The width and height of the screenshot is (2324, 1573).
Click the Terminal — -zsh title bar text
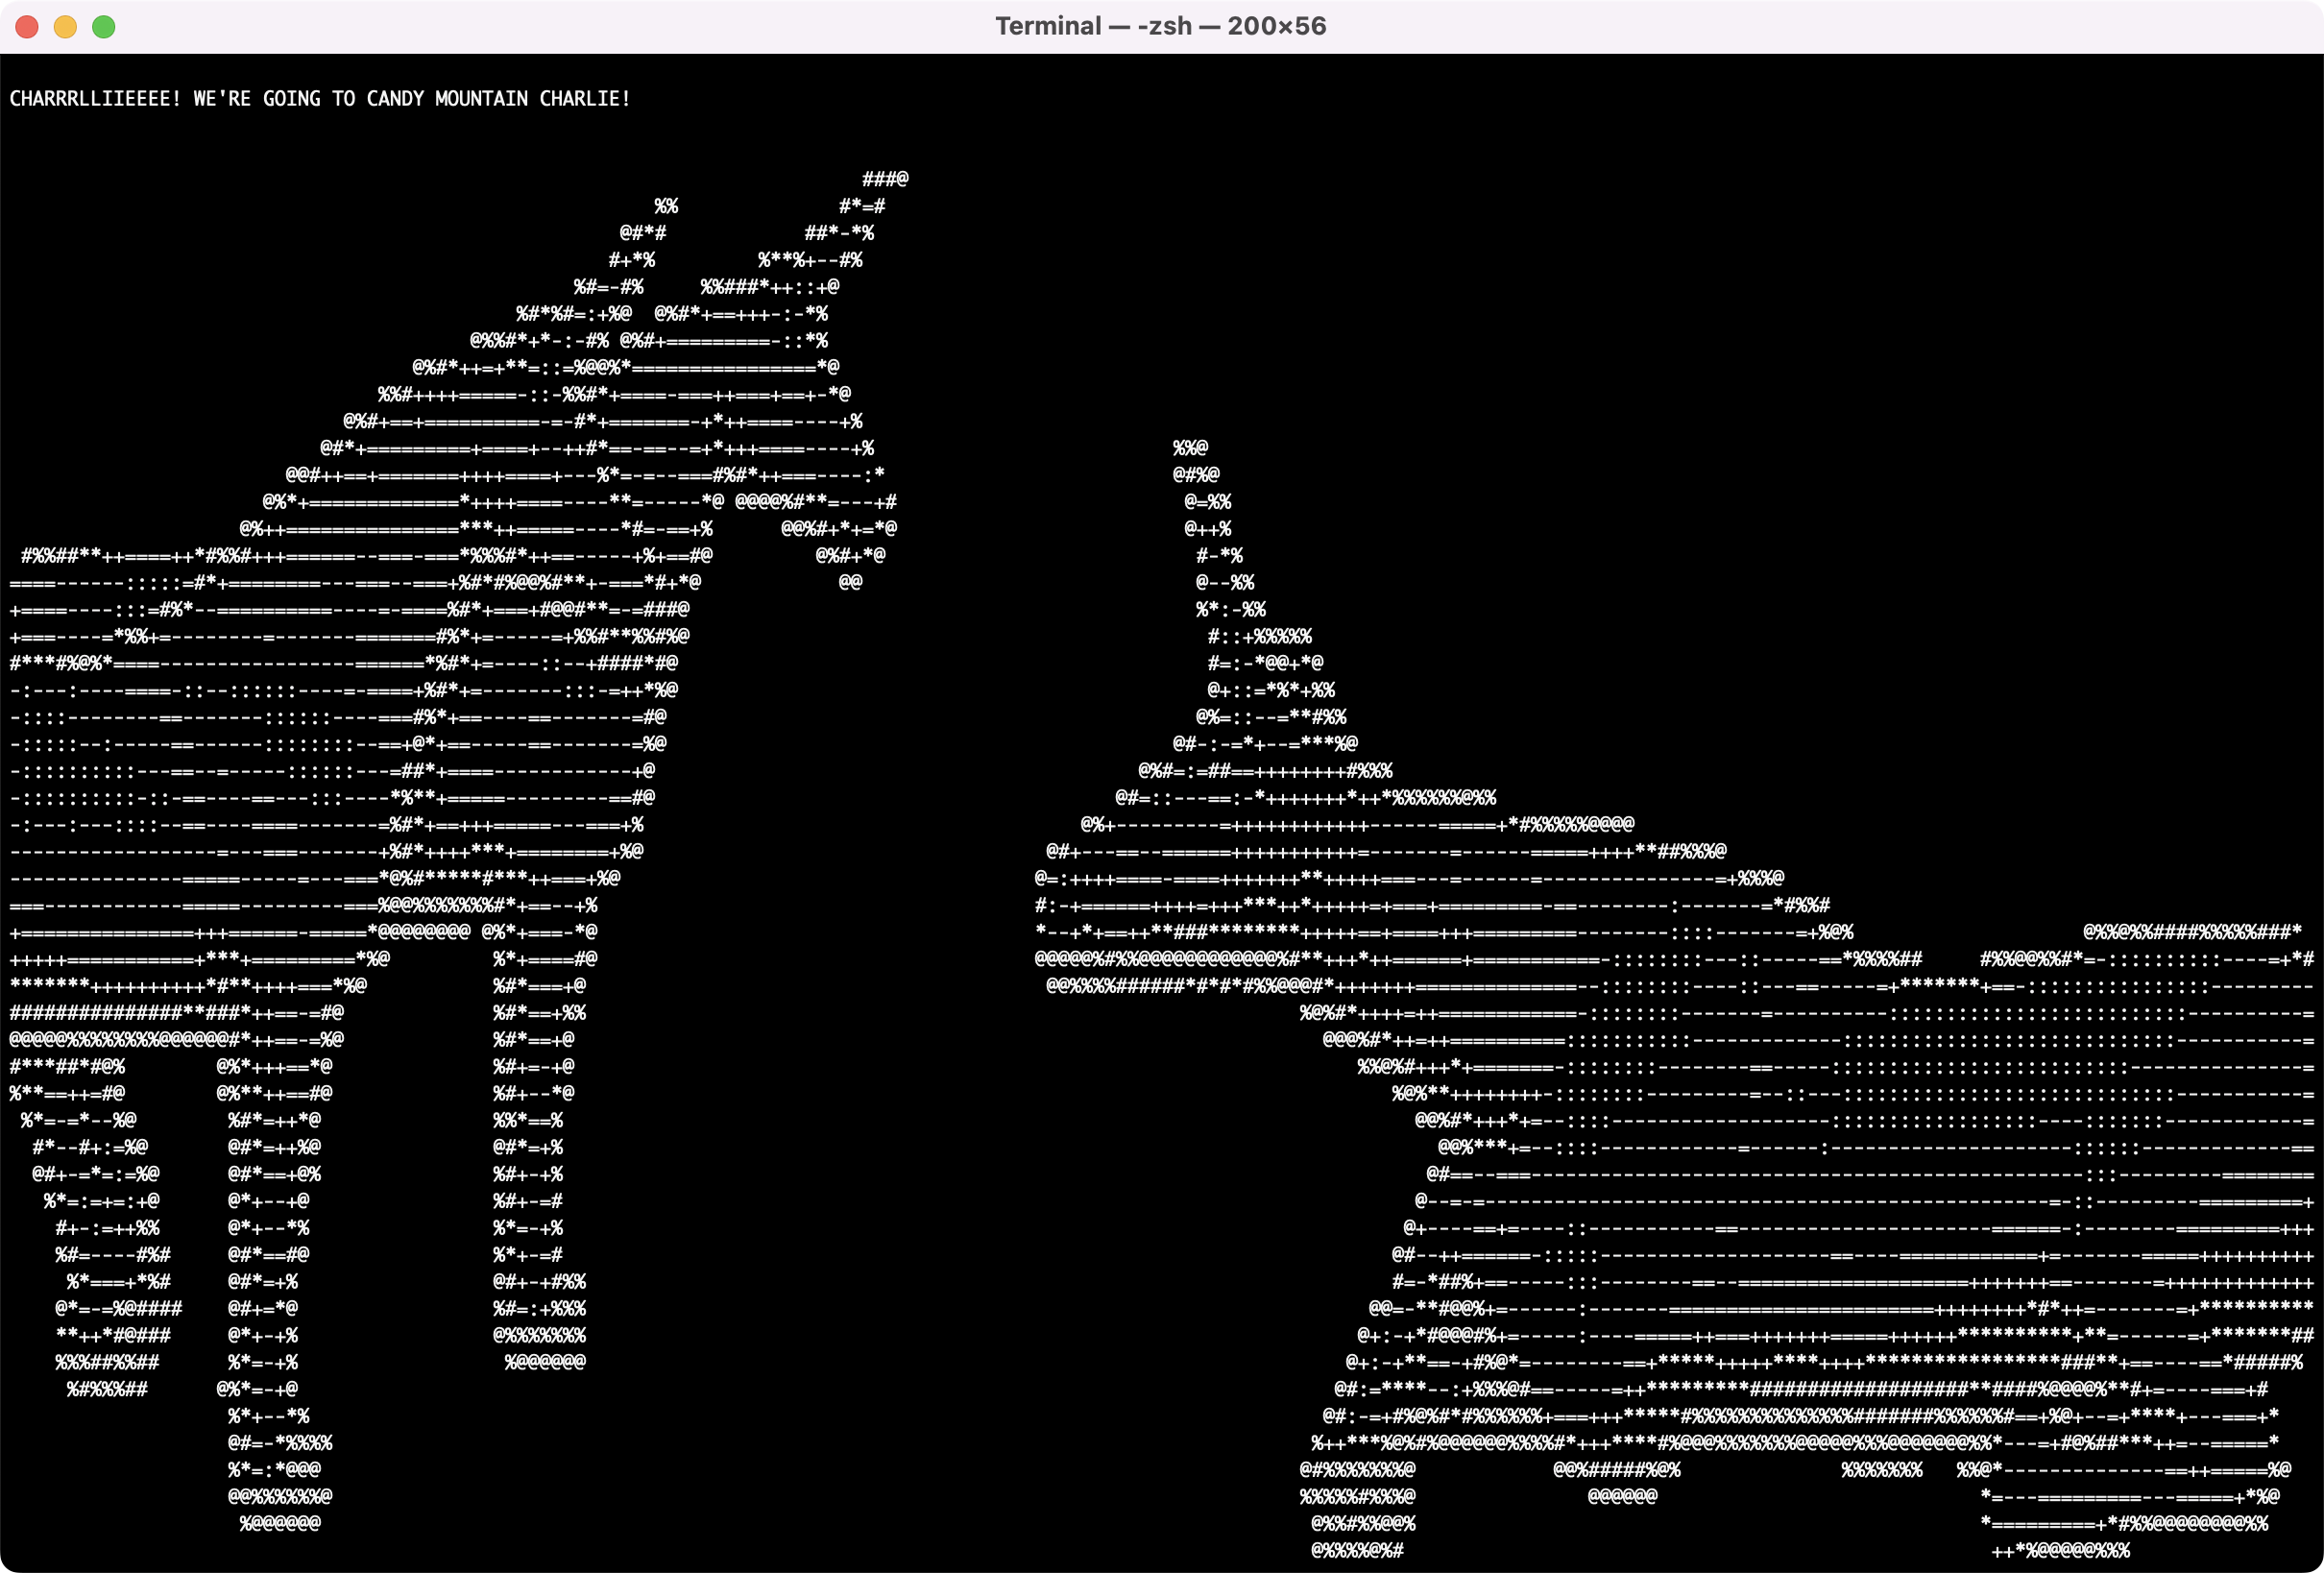[1160, 26]
